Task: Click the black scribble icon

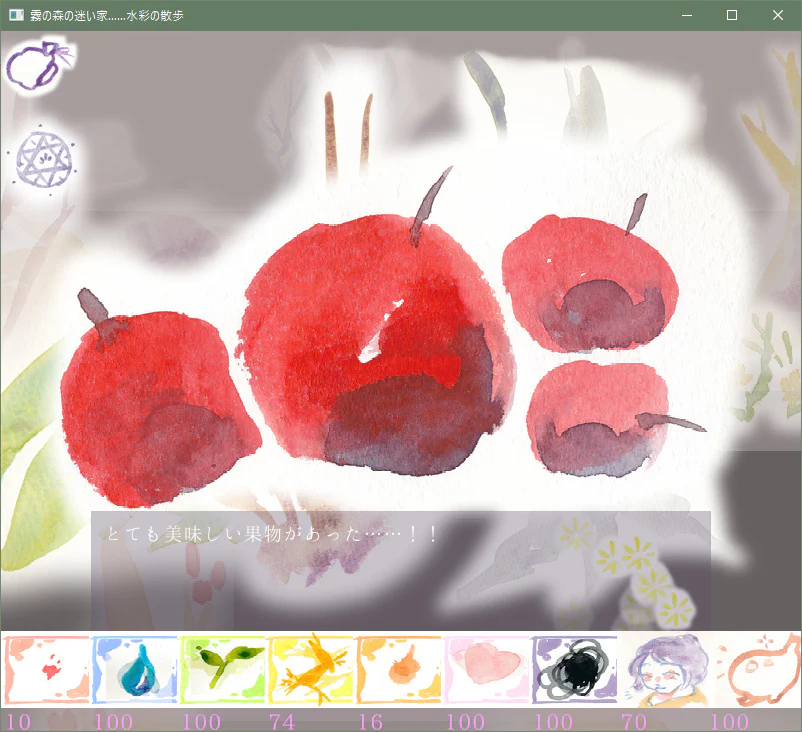Action: pos(574,667)
